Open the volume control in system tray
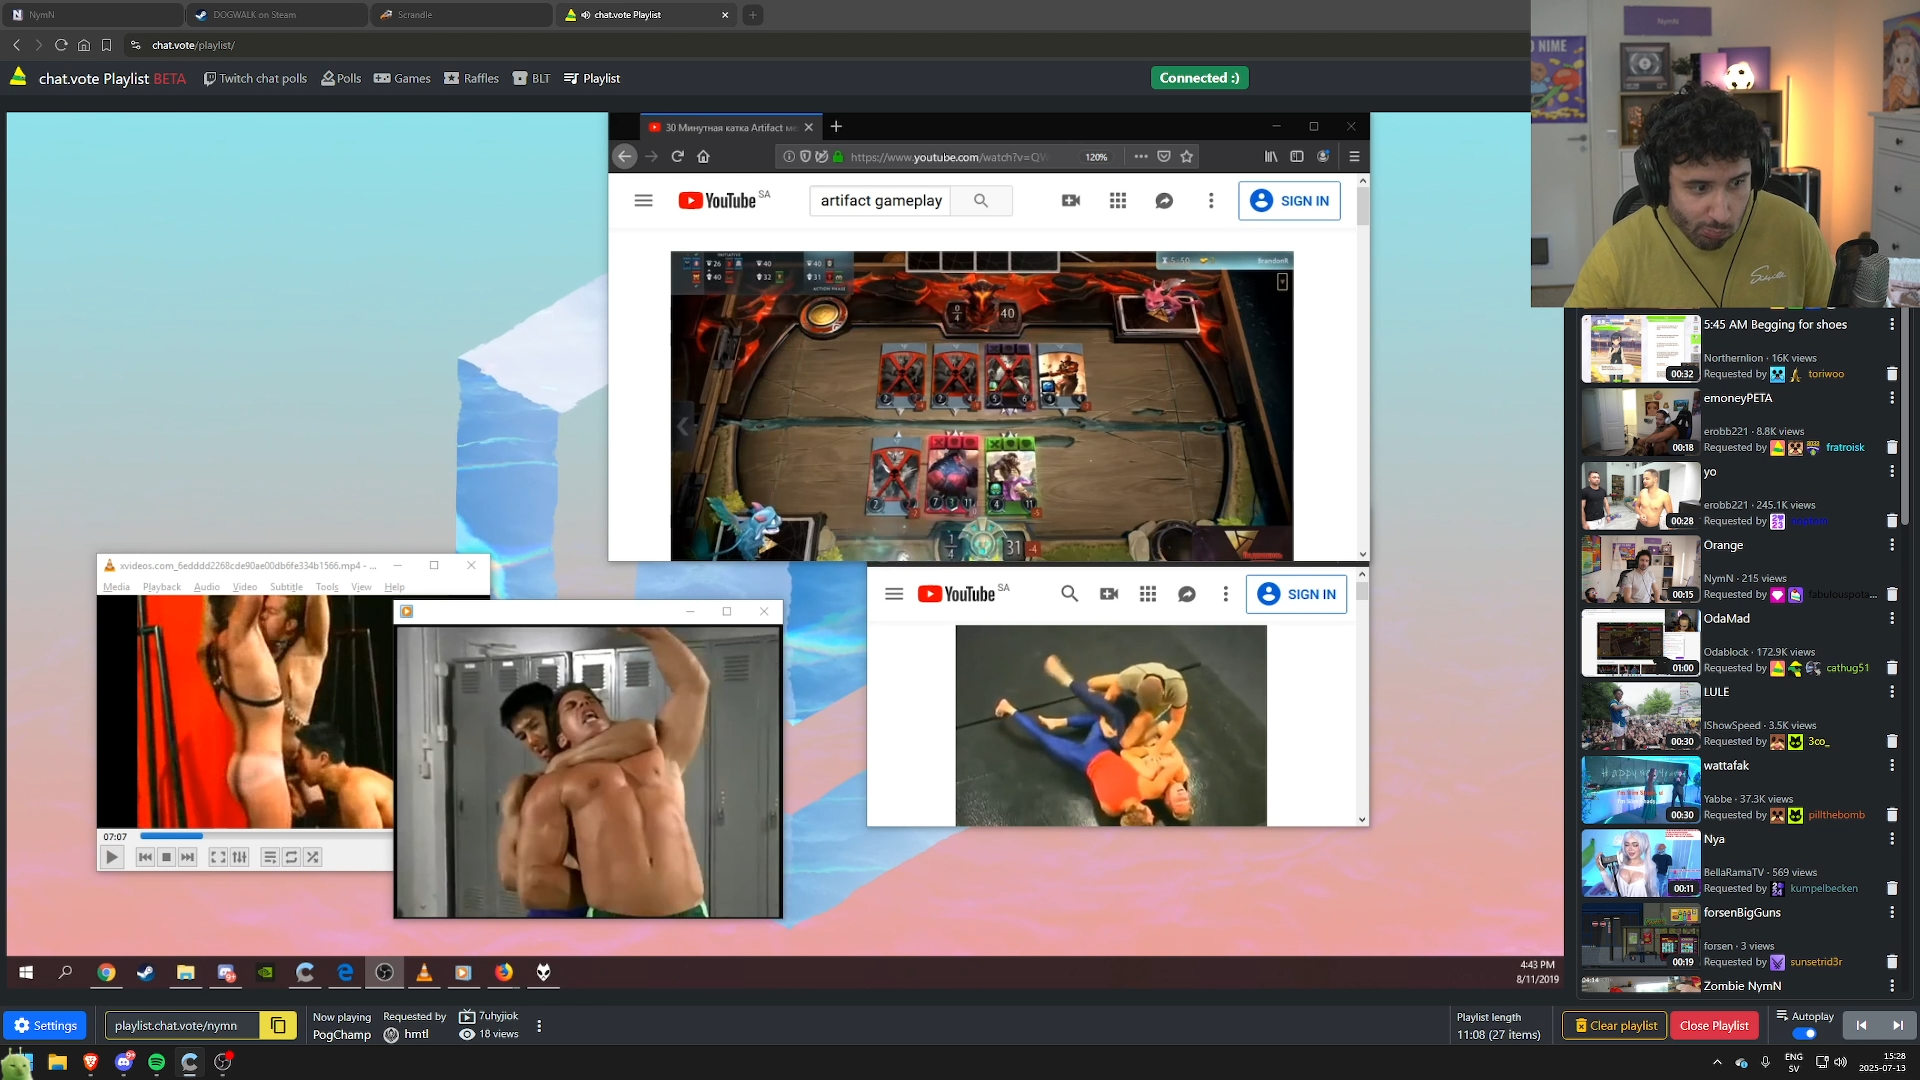 tap(1840, 1062)
